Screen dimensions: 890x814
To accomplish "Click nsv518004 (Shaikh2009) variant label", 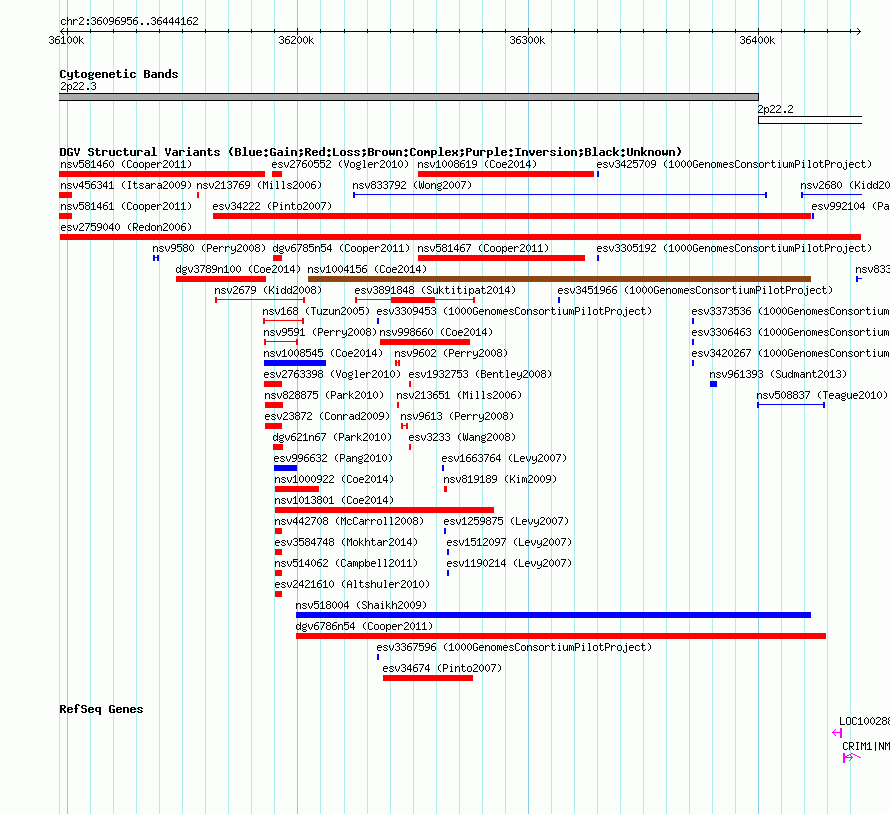I will pyautogui.click(x=361, y=605).
